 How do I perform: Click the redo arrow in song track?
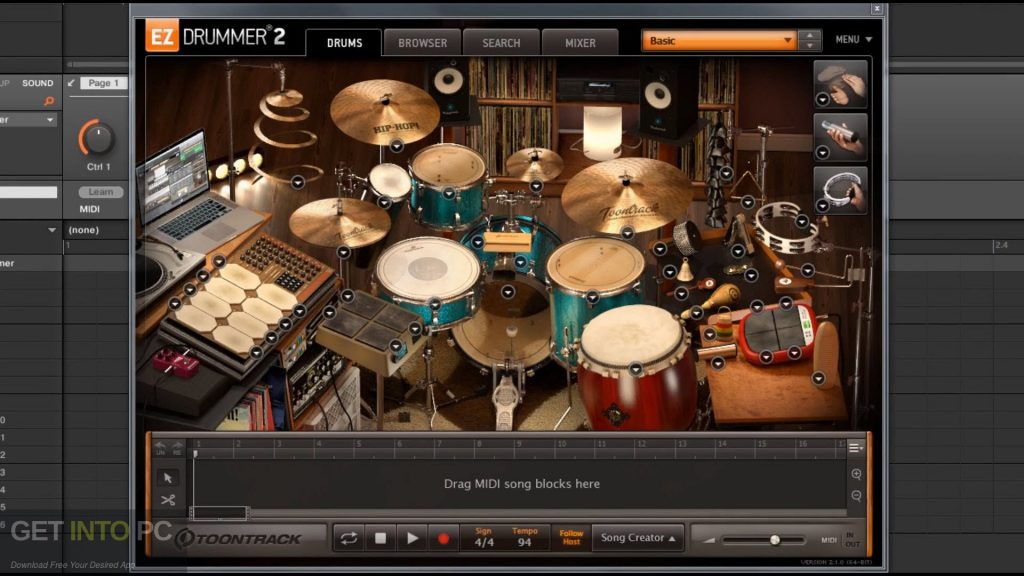tap(177, 447)
